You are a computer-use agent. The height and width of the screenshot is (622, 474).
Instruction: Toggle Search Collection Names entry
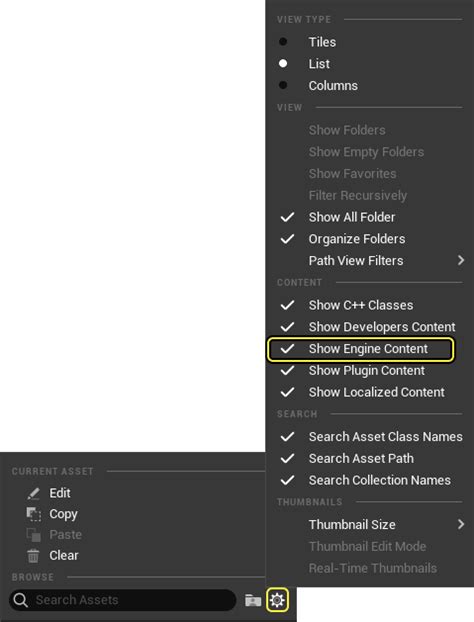pos(370,480)
